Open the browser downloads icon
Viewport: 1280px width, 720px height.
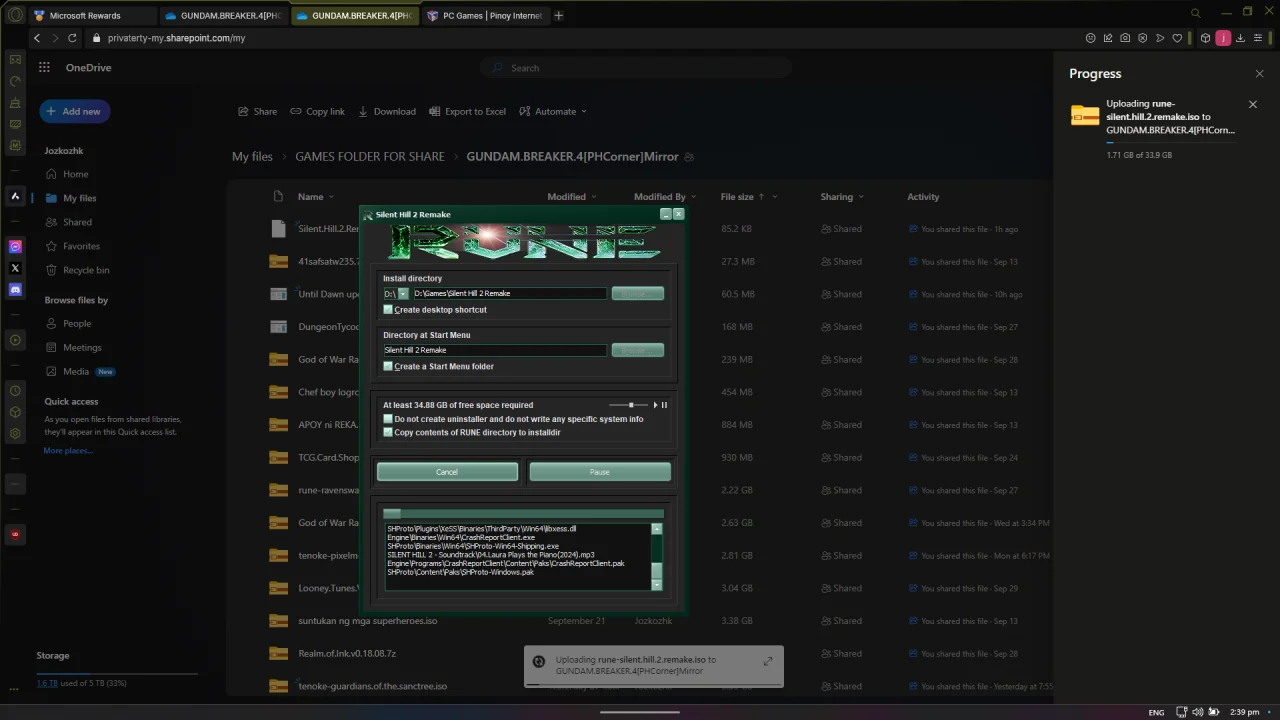pos(1240,38)
